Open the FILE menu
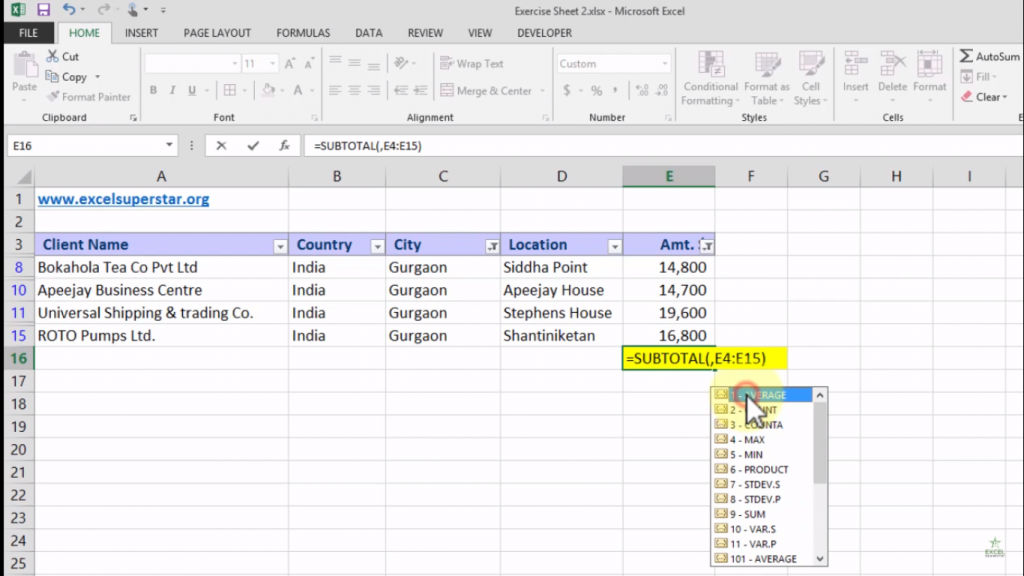The width and height of the screenshot is (1024, 576). click(x=29, y=32)
